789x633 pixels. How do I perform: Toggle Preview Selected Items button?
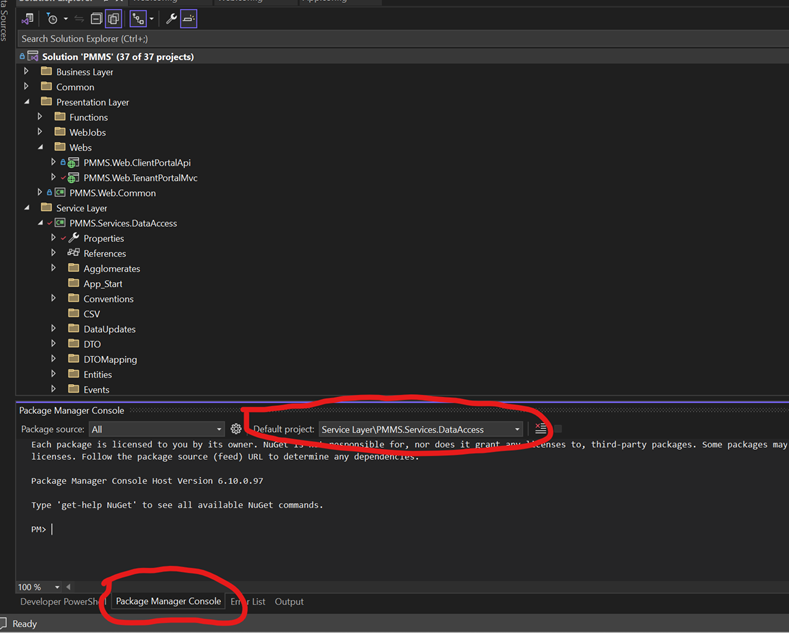coord(189,19)
